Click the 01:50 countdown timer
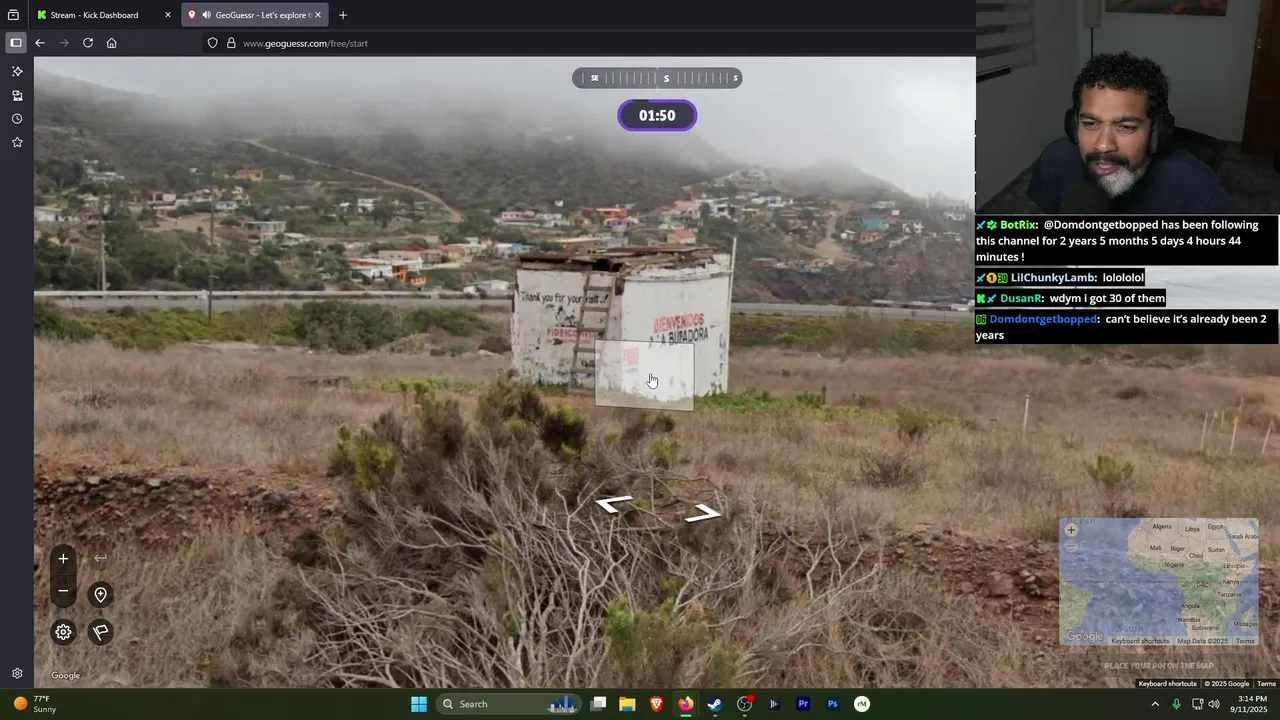This screenshot has width=1280, height=720. [657, 115]
